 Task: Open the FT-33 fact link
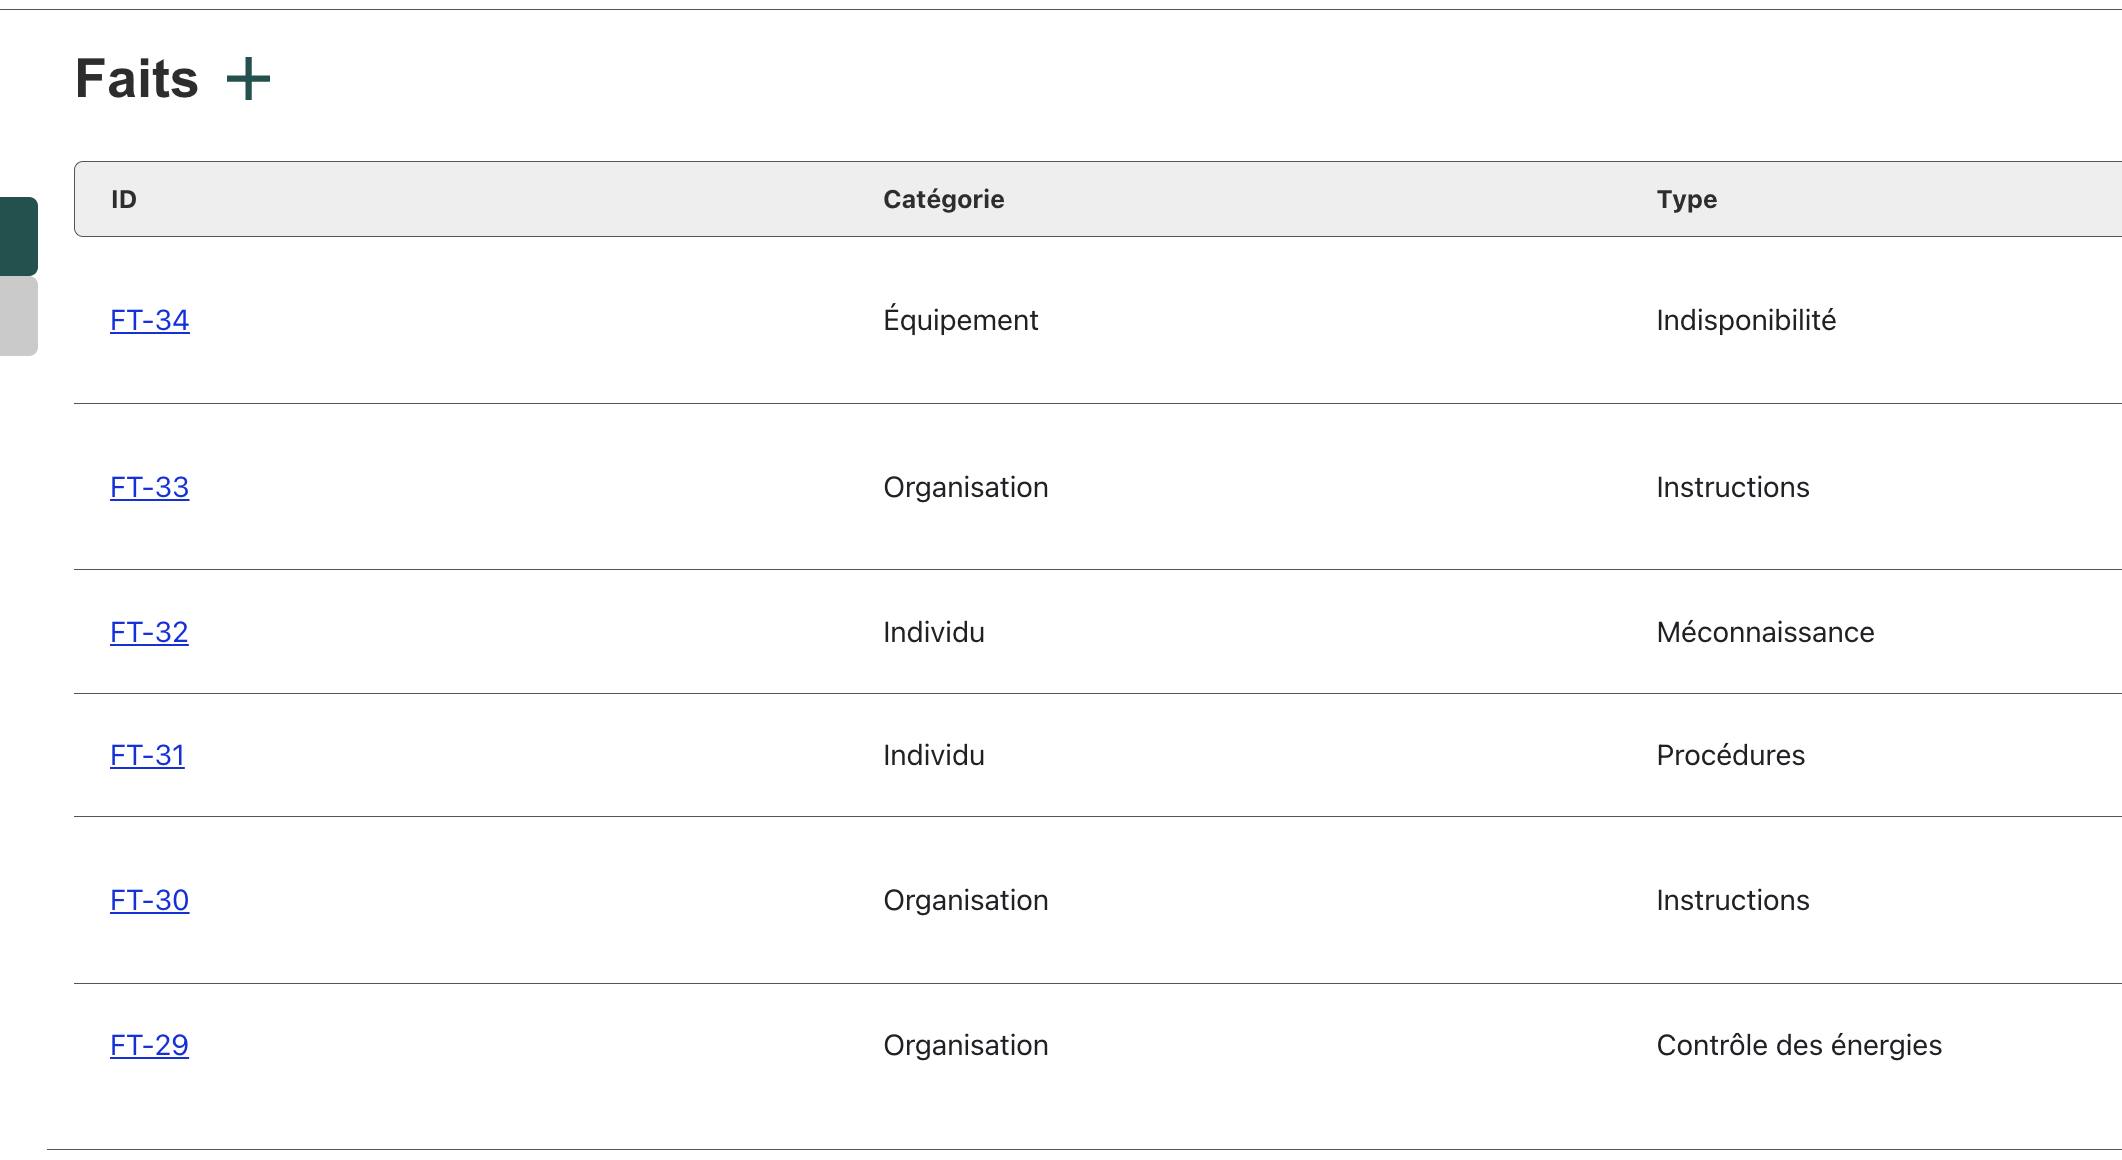point(149,487)
